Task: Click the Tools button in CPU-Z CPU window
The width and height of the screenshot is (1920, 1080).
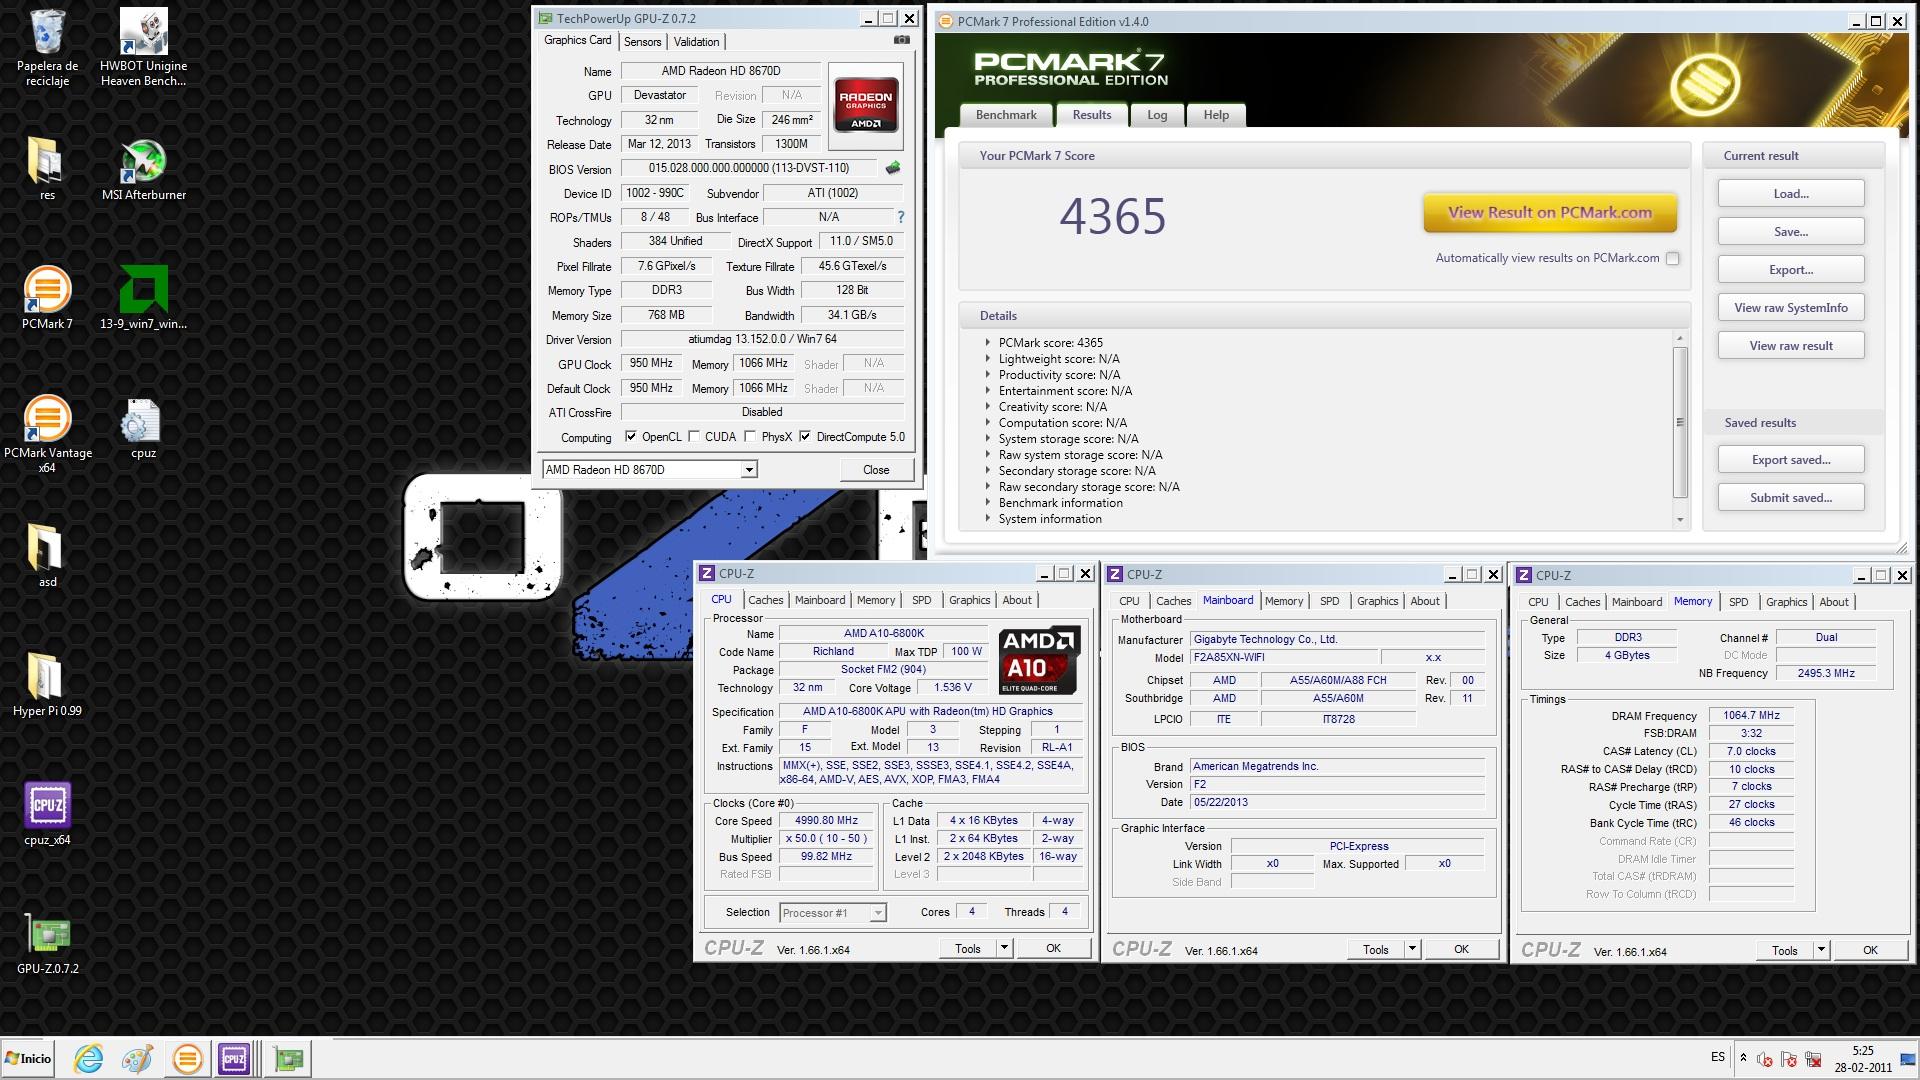Action: (x=968, y=948)
